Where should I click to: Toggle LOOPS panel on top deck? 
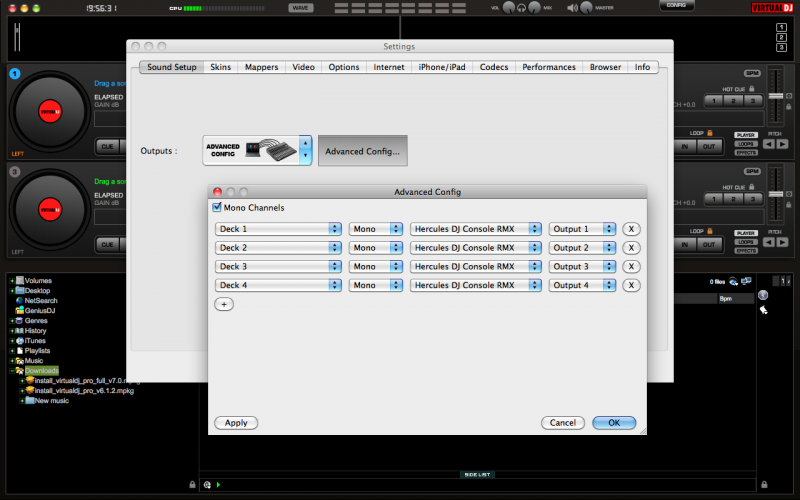(746, 144)
